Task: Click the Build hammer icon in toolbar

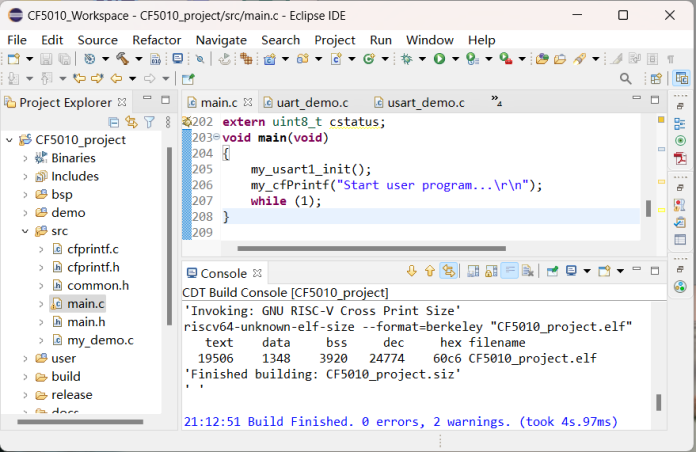Action: point(122,59)
